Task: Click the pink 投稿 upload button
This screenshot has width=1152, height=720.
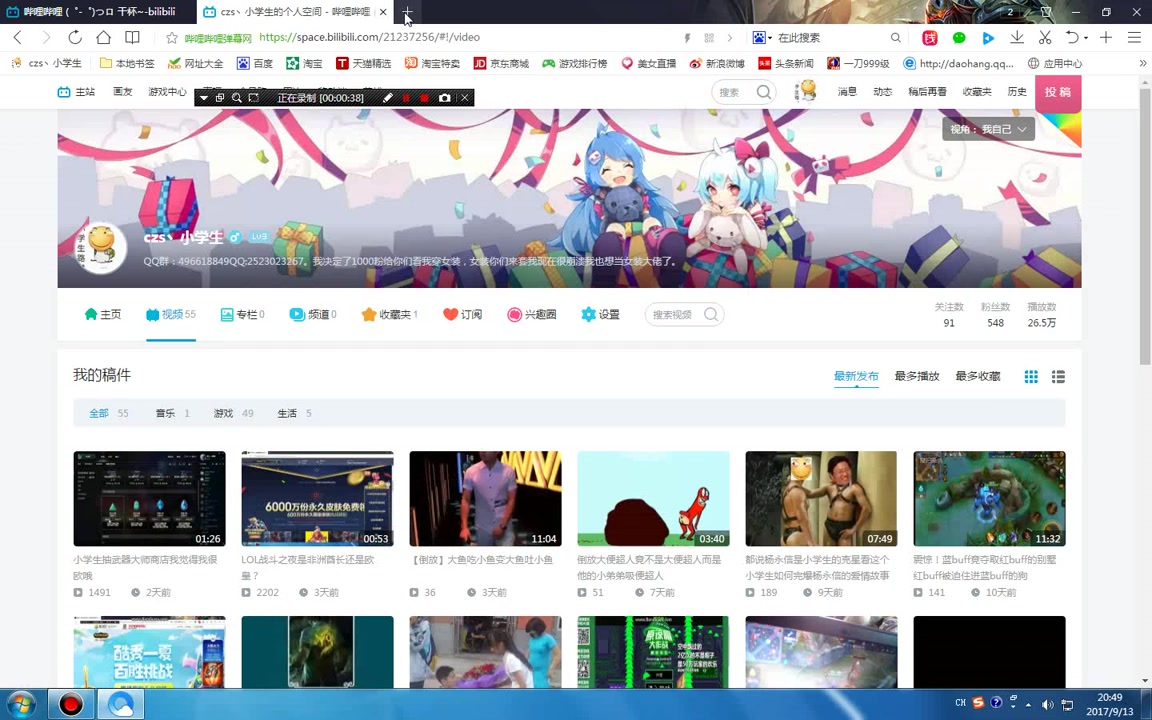Action: point(1057,92)
